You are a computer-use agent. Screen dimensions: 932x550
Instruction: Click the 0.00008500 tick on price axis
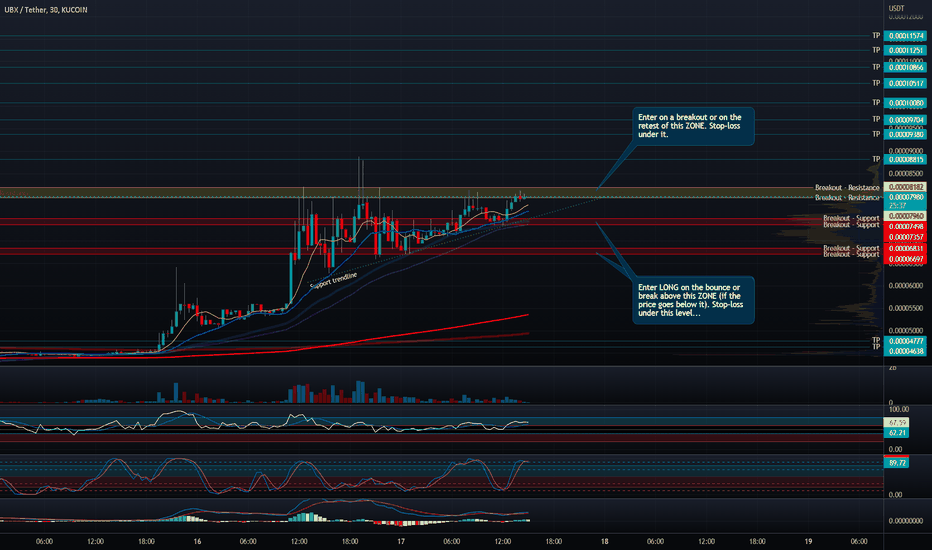coord(906,174)
